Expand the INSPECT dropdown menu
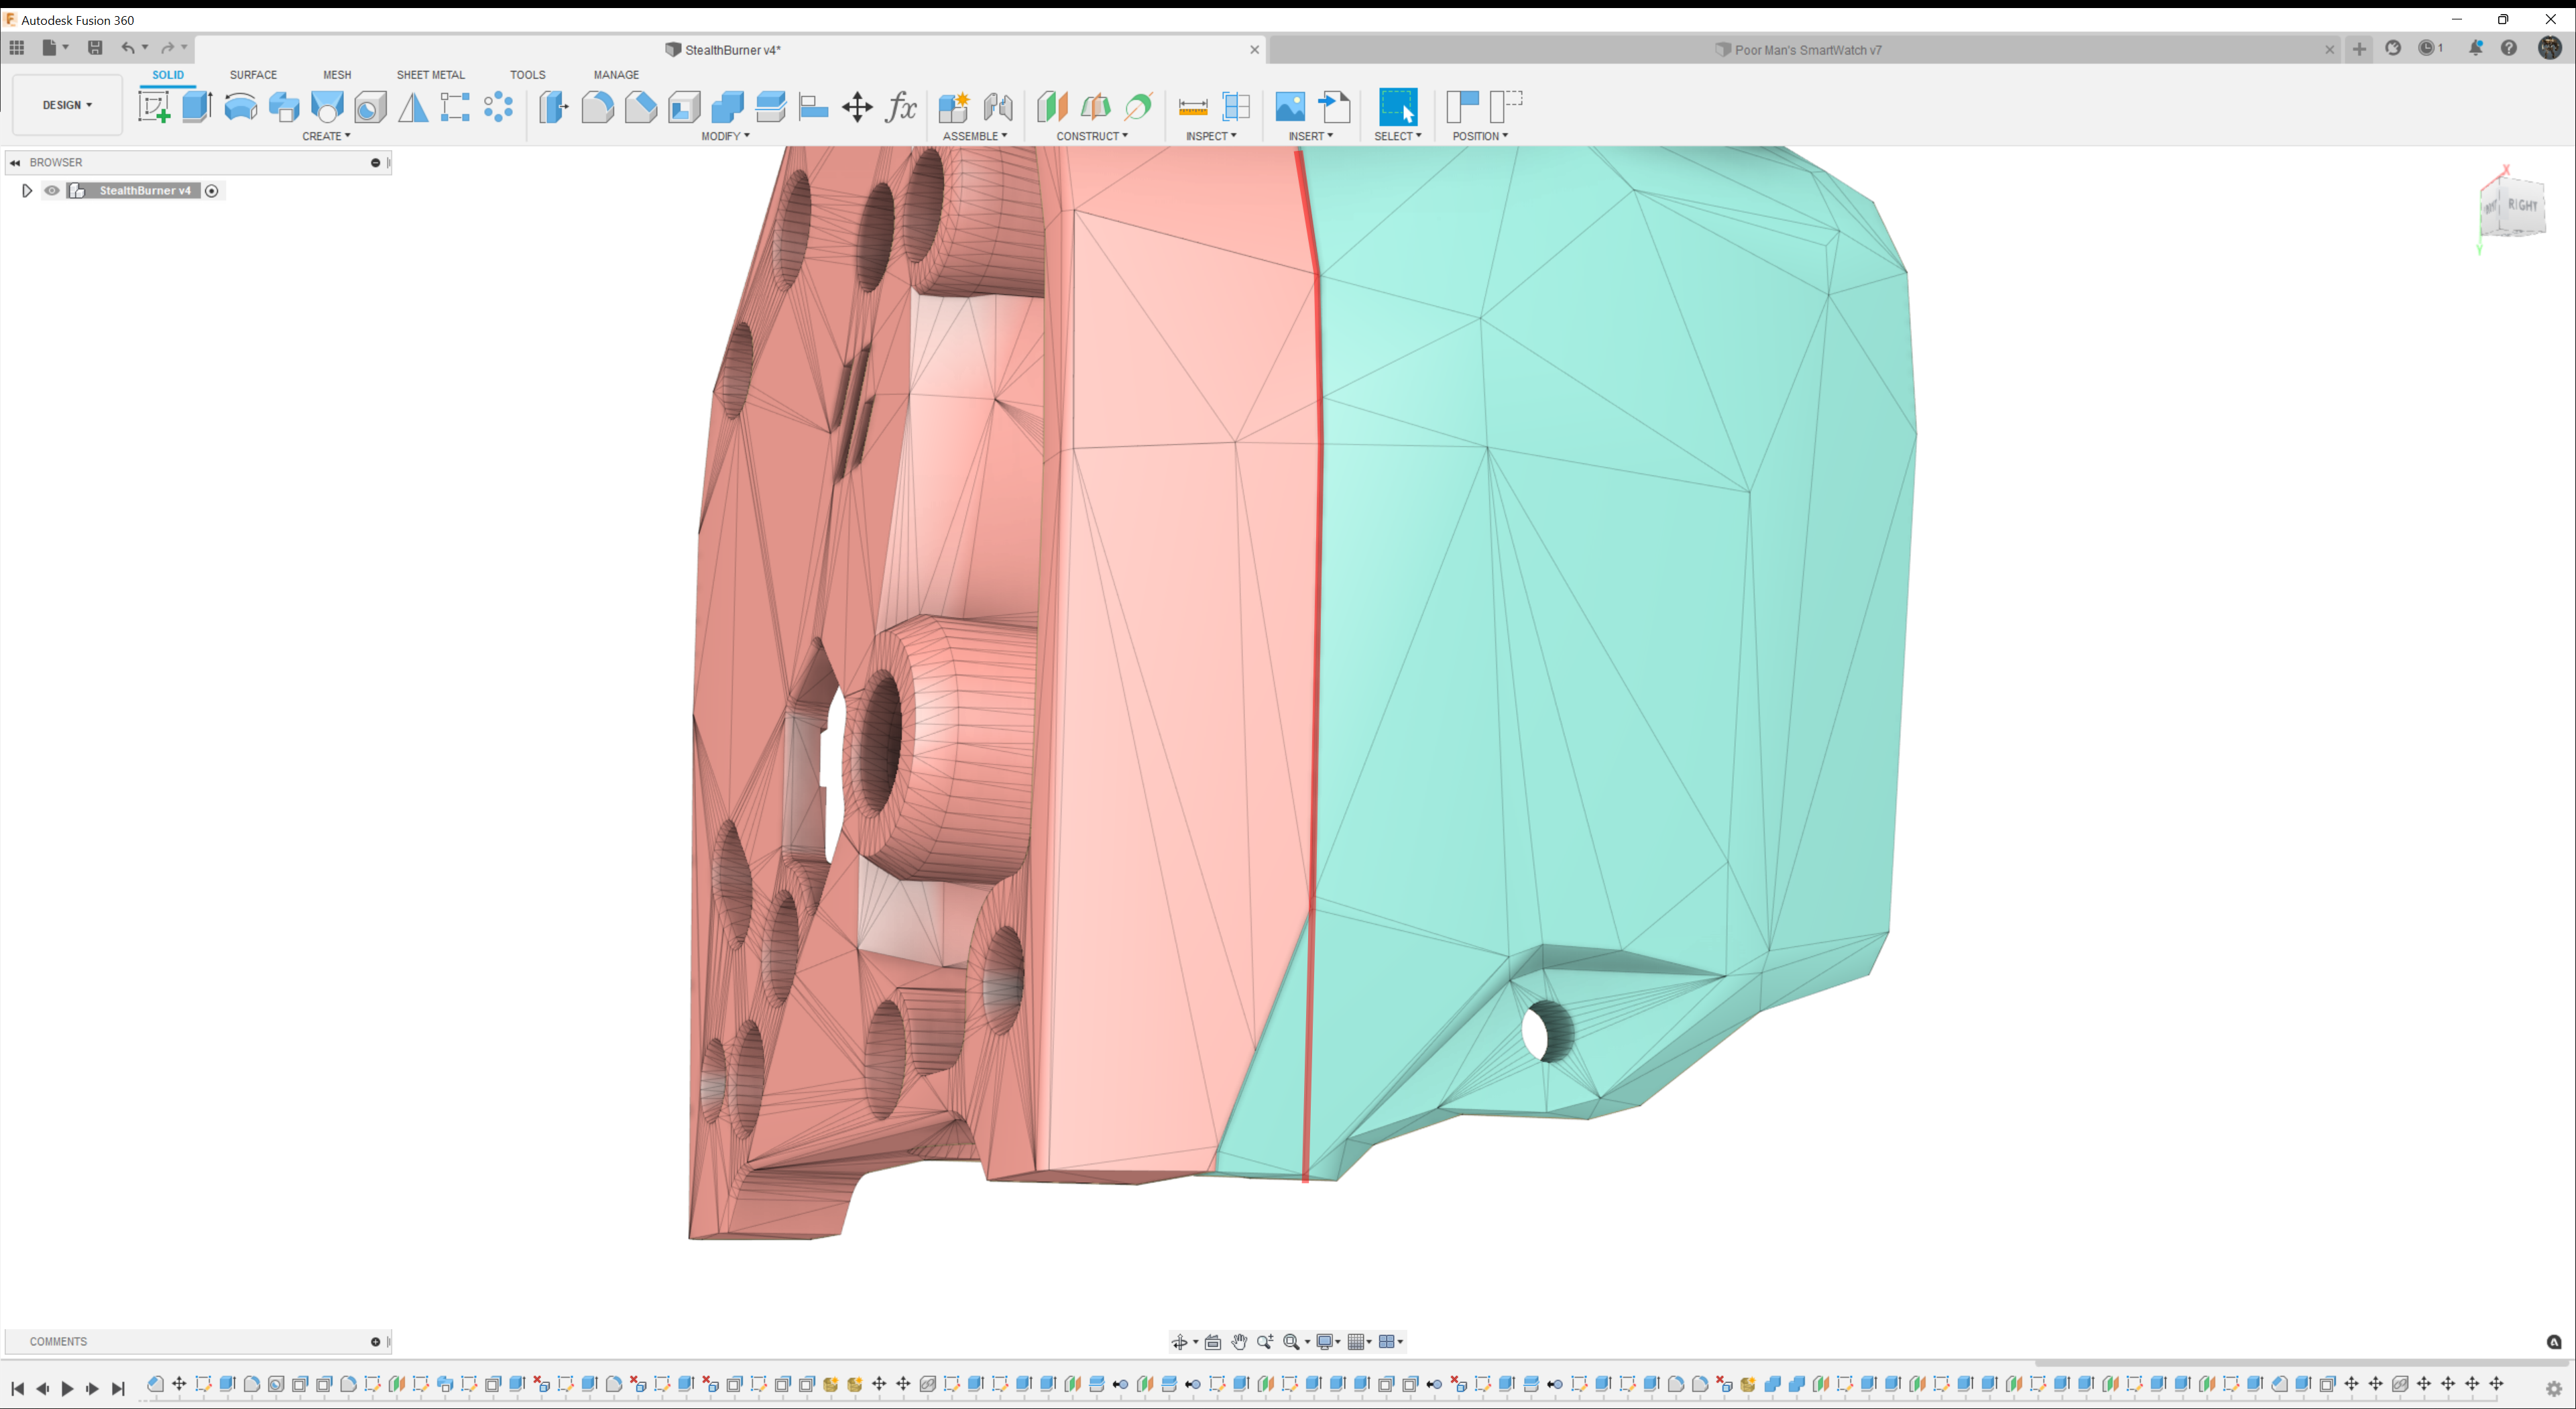Viewport: 2576px width, 1409px height. point(1211,136)
